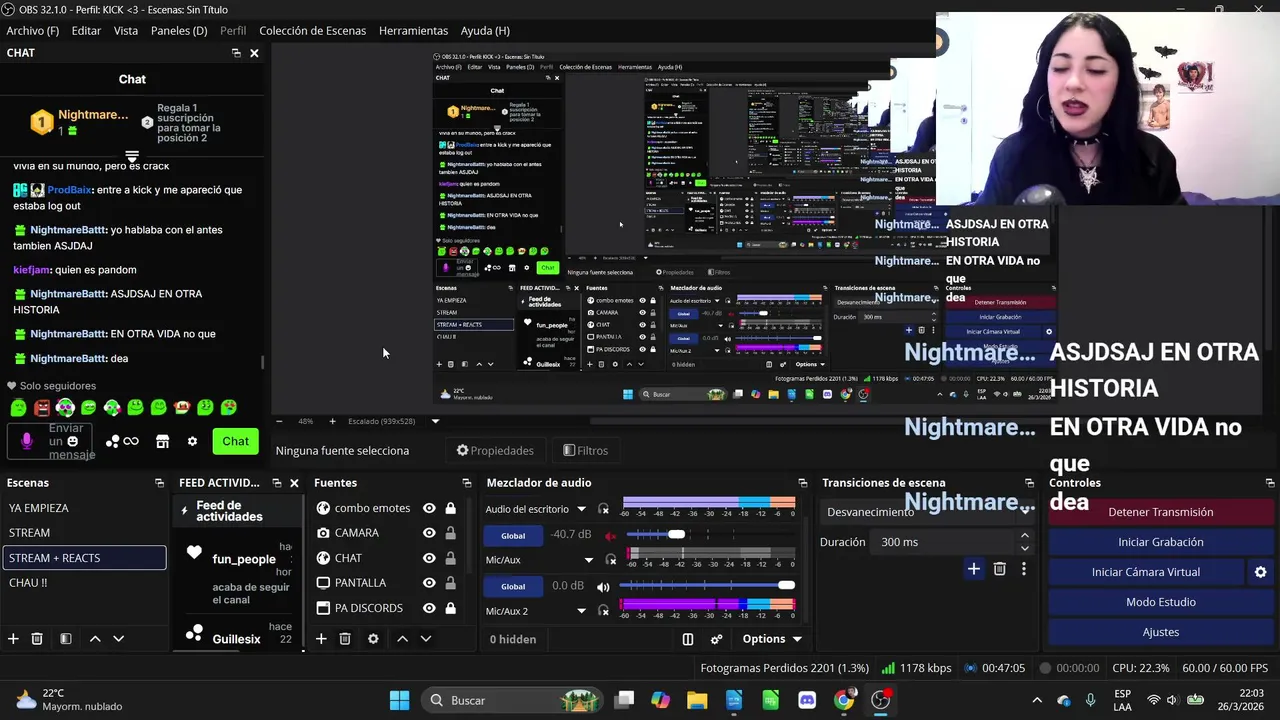Open Mic/Aux dropdown arrow
The image size is (1280, 720).
coord(588,560)
